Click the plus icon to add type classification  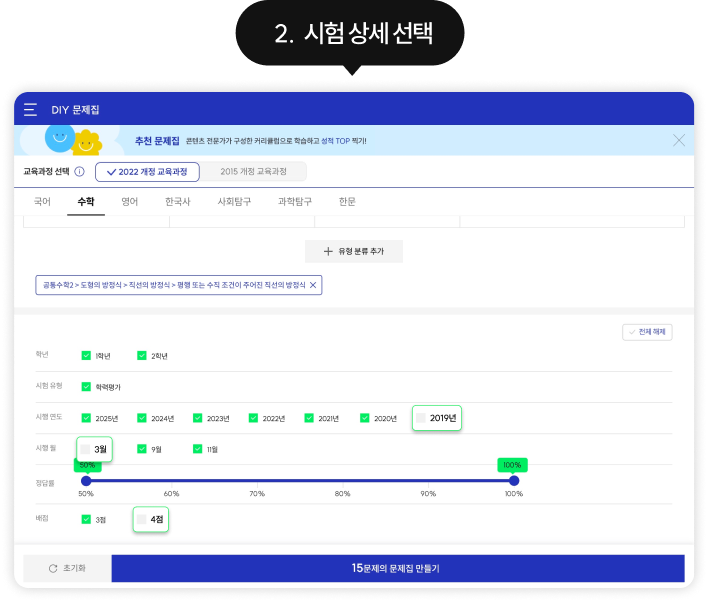(327, 251)
